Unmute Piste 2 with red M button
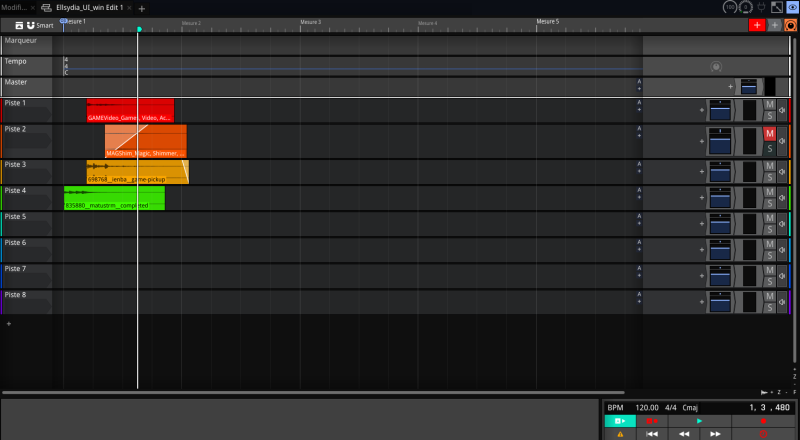This screenshot has width=800, height=440. (769, 134)
